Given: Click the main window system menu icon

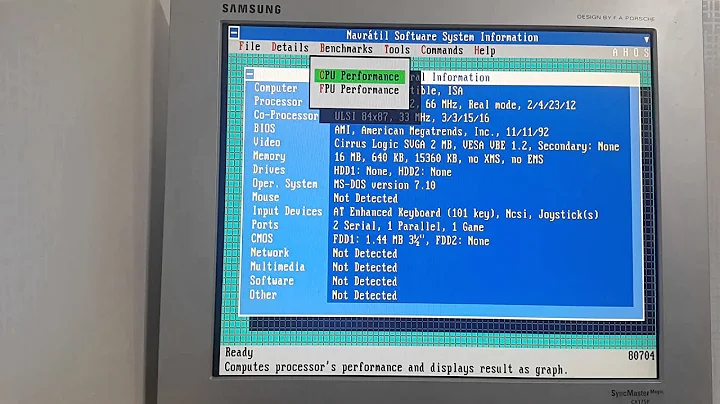Looking at the screenshot, I should pos(234,33).
